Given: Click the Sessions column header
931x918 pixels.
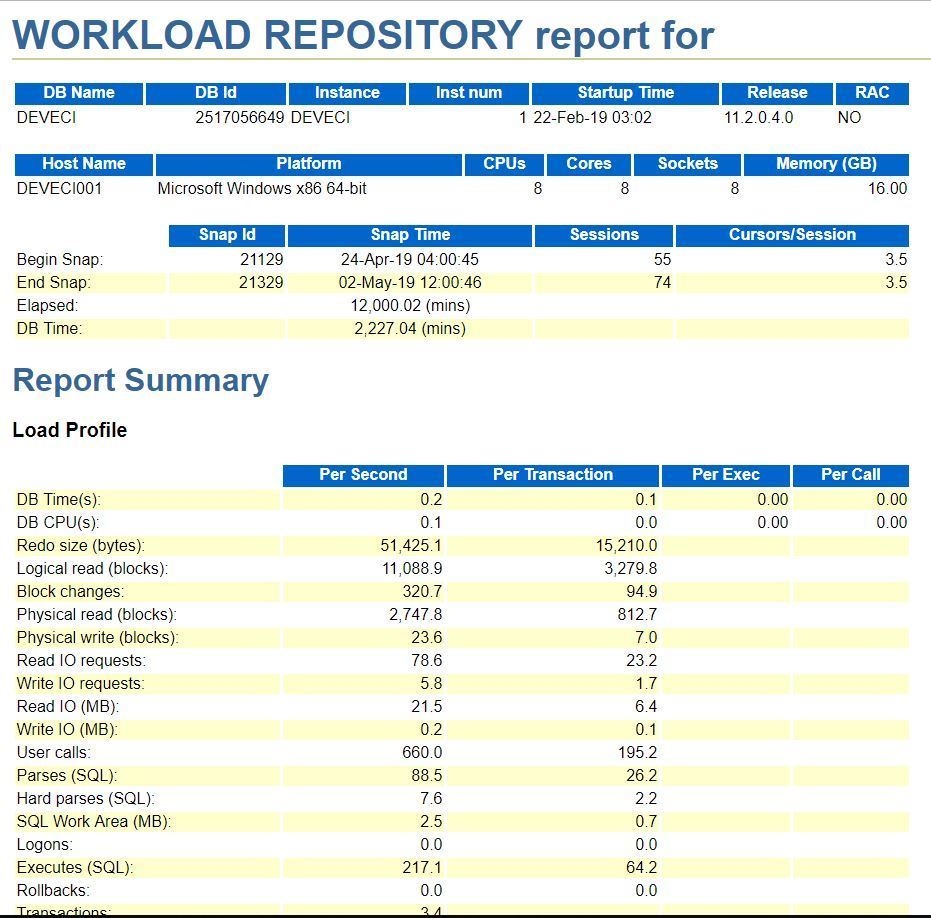Looking at the screenshot, I should 604,235.
